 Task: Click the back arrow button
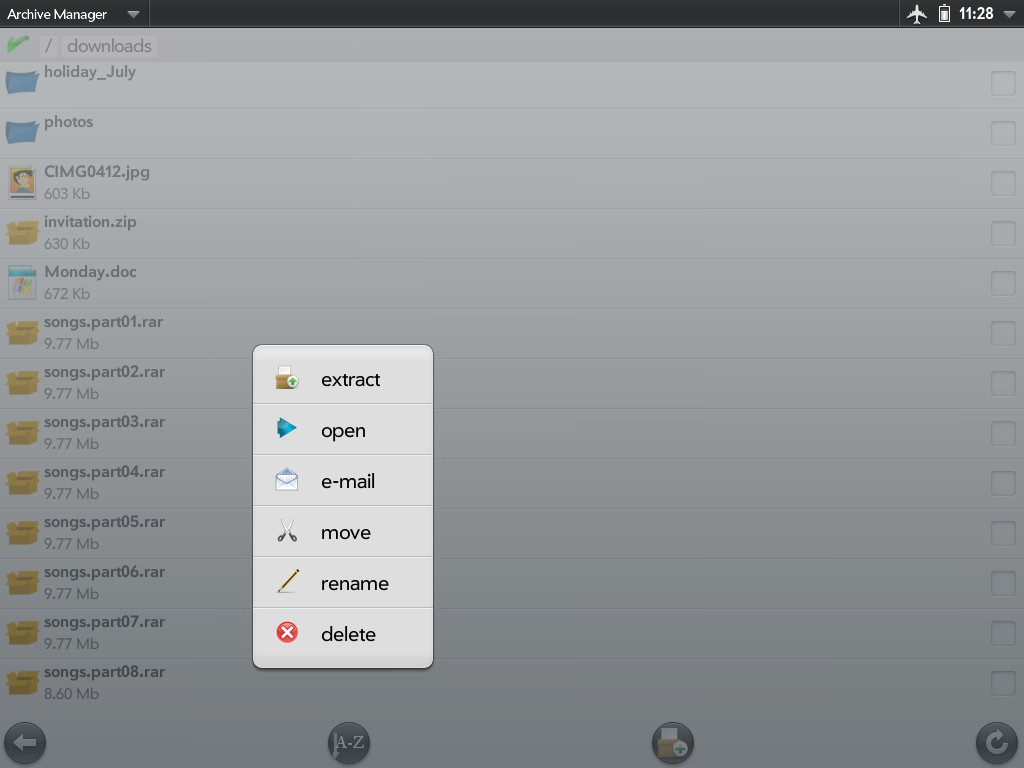tap(25, 743)
